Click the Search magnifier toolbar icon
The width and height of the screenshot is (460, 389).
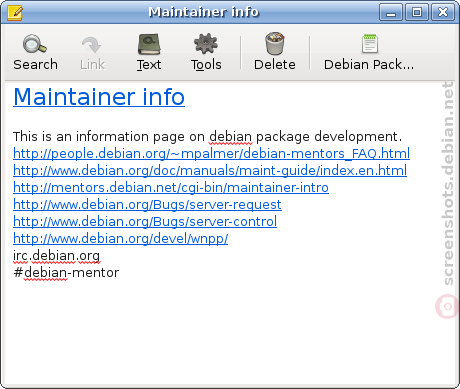(x=35, y=44)
